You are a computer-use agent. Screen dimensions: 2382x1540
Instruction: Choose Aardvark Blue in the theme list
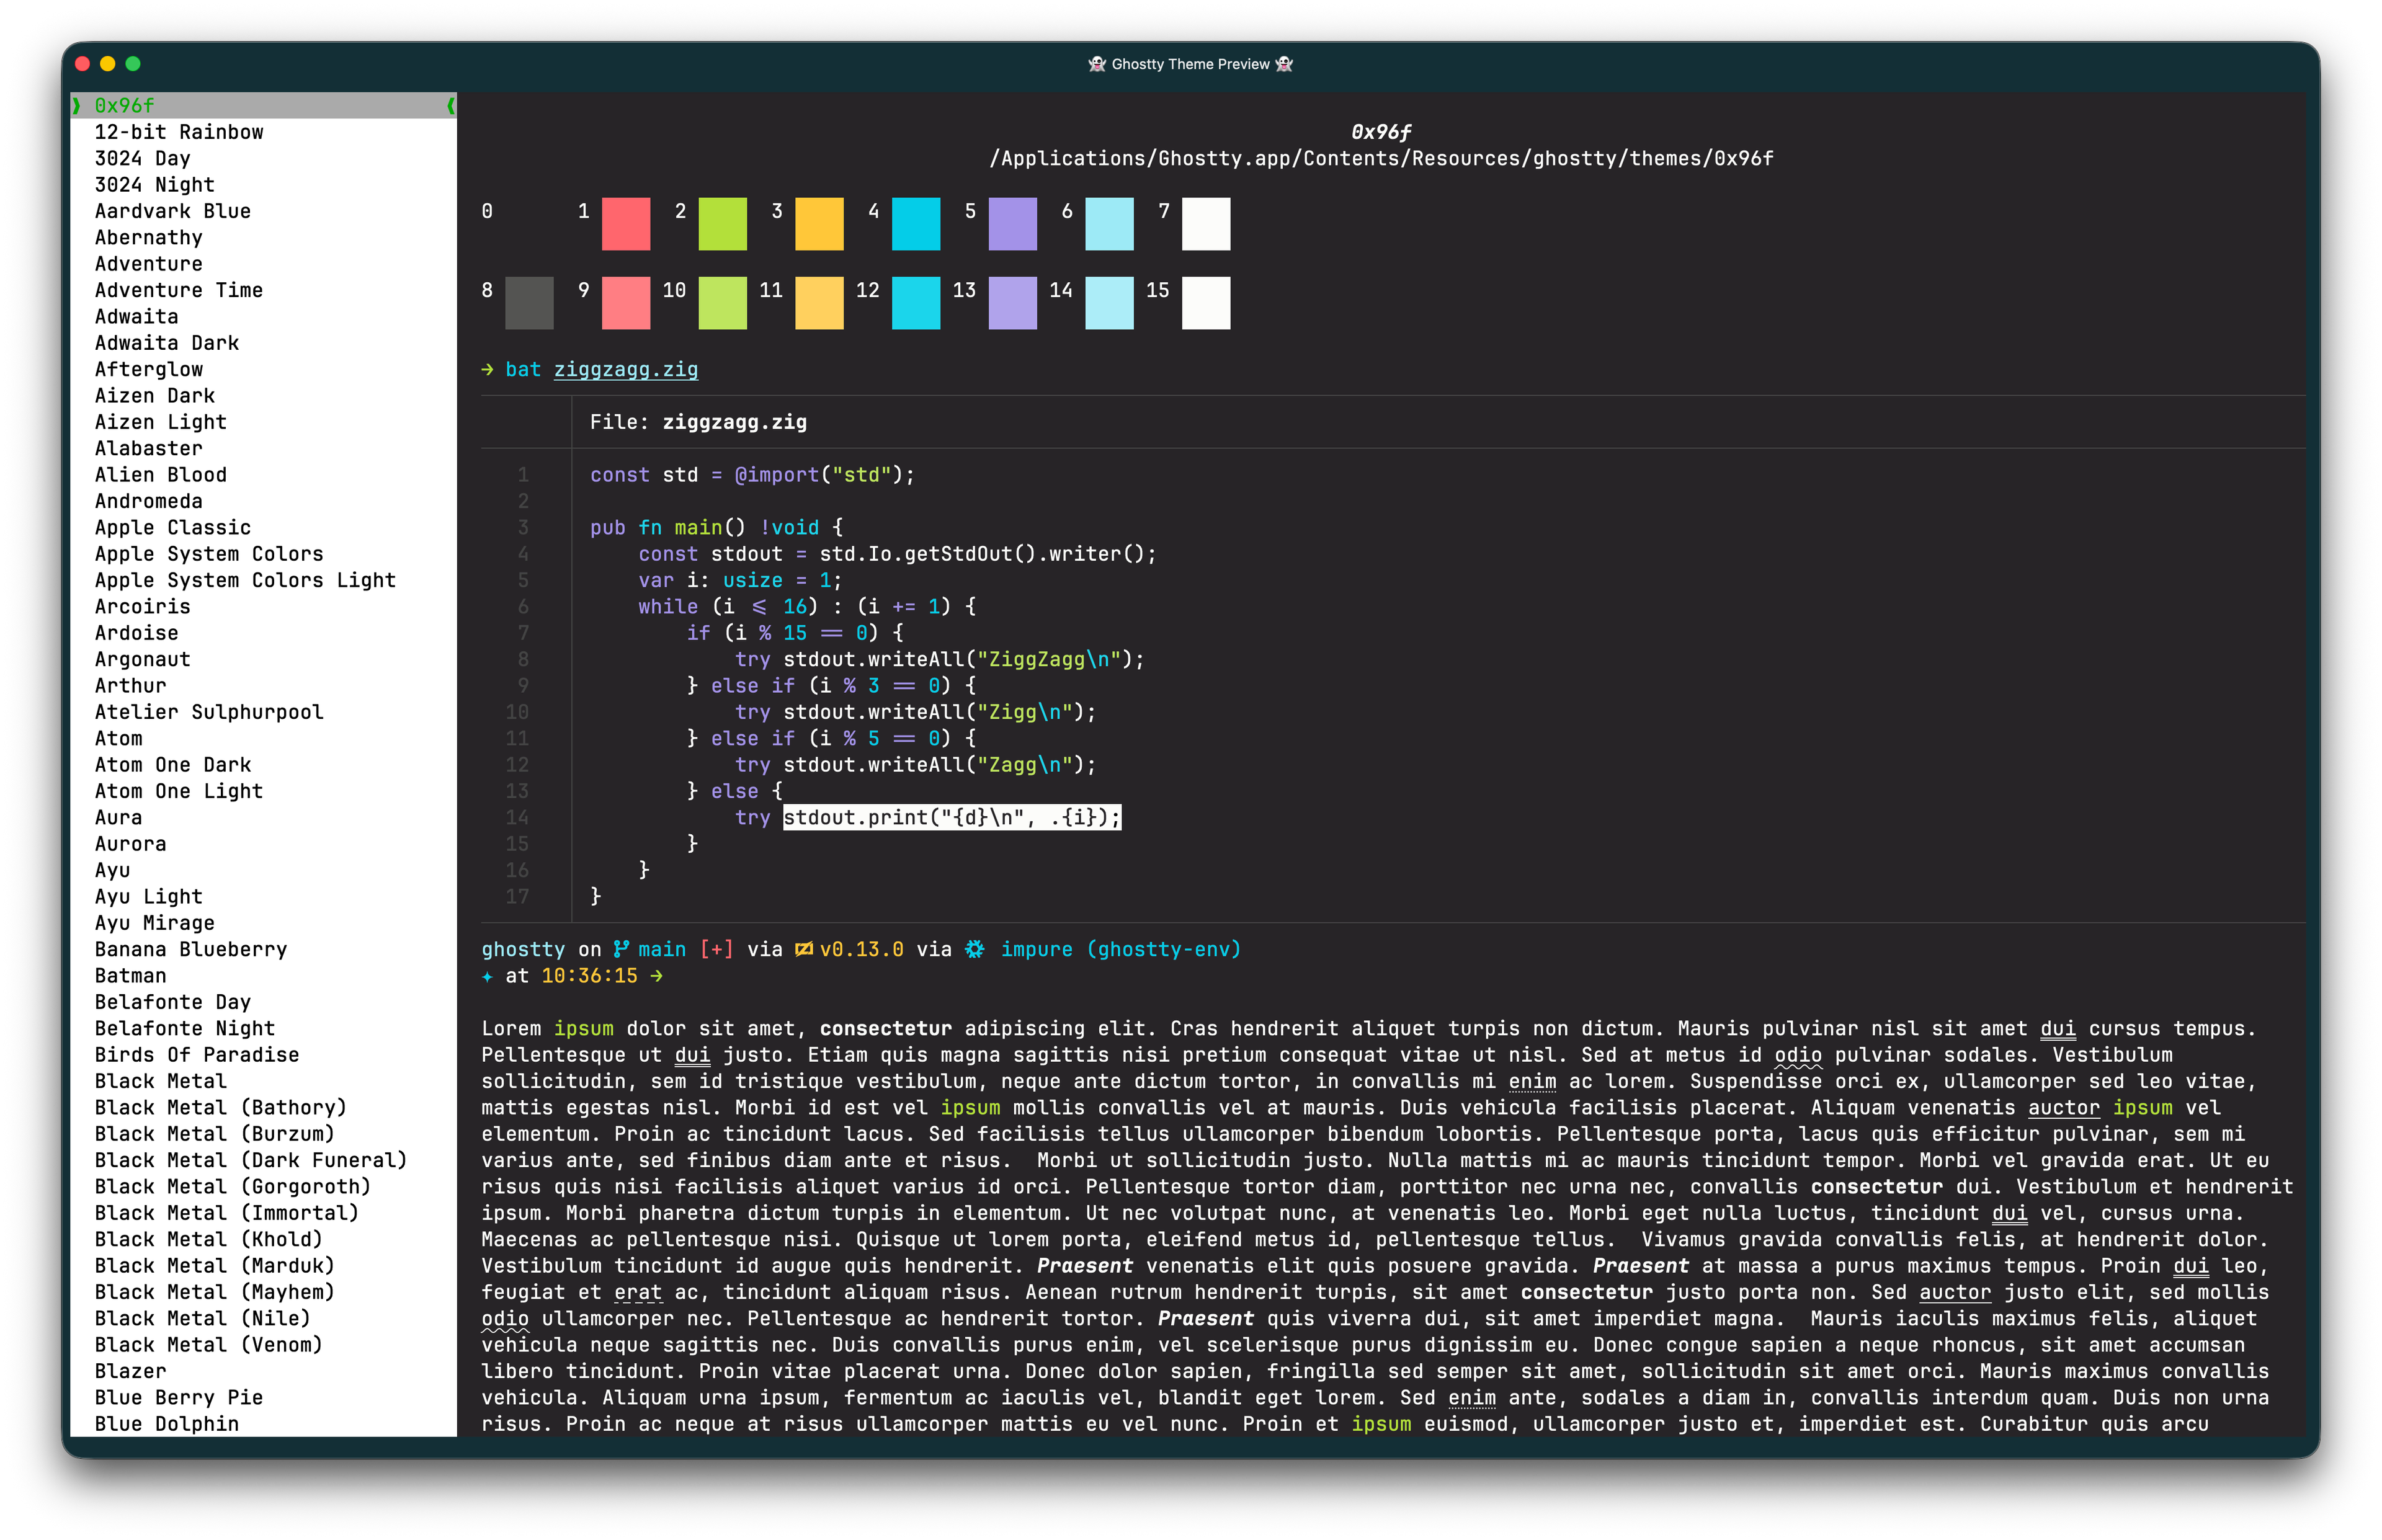click(x=173, y=211)
